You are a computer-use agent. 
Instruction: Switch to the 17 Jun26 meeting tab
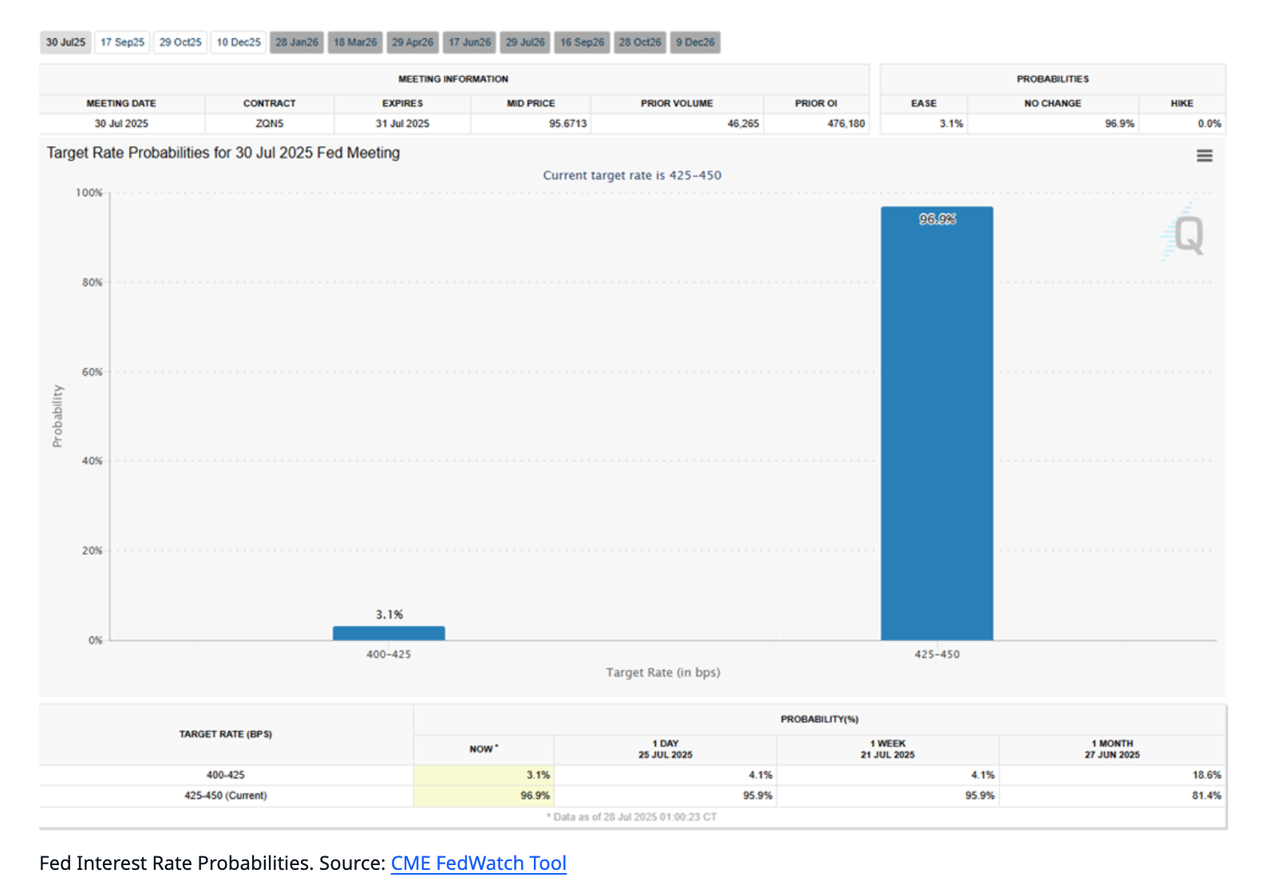[469, 43]
